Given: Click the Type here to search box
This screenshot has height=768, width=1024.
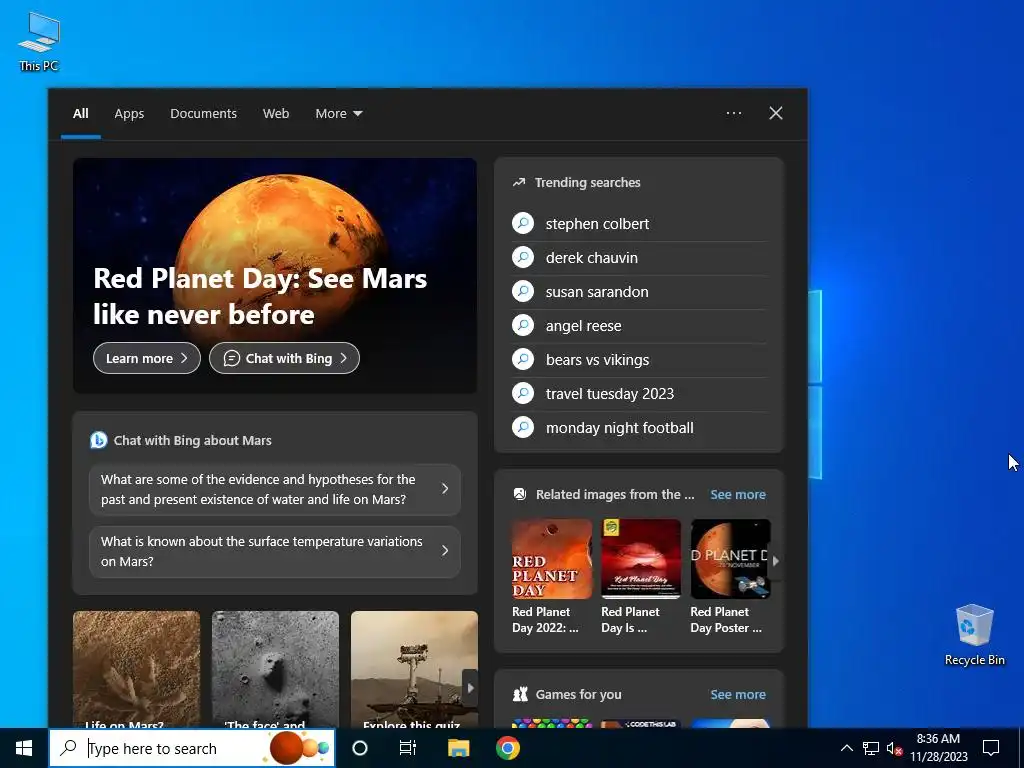Looking at the screenshot, I should click(192, 748).
